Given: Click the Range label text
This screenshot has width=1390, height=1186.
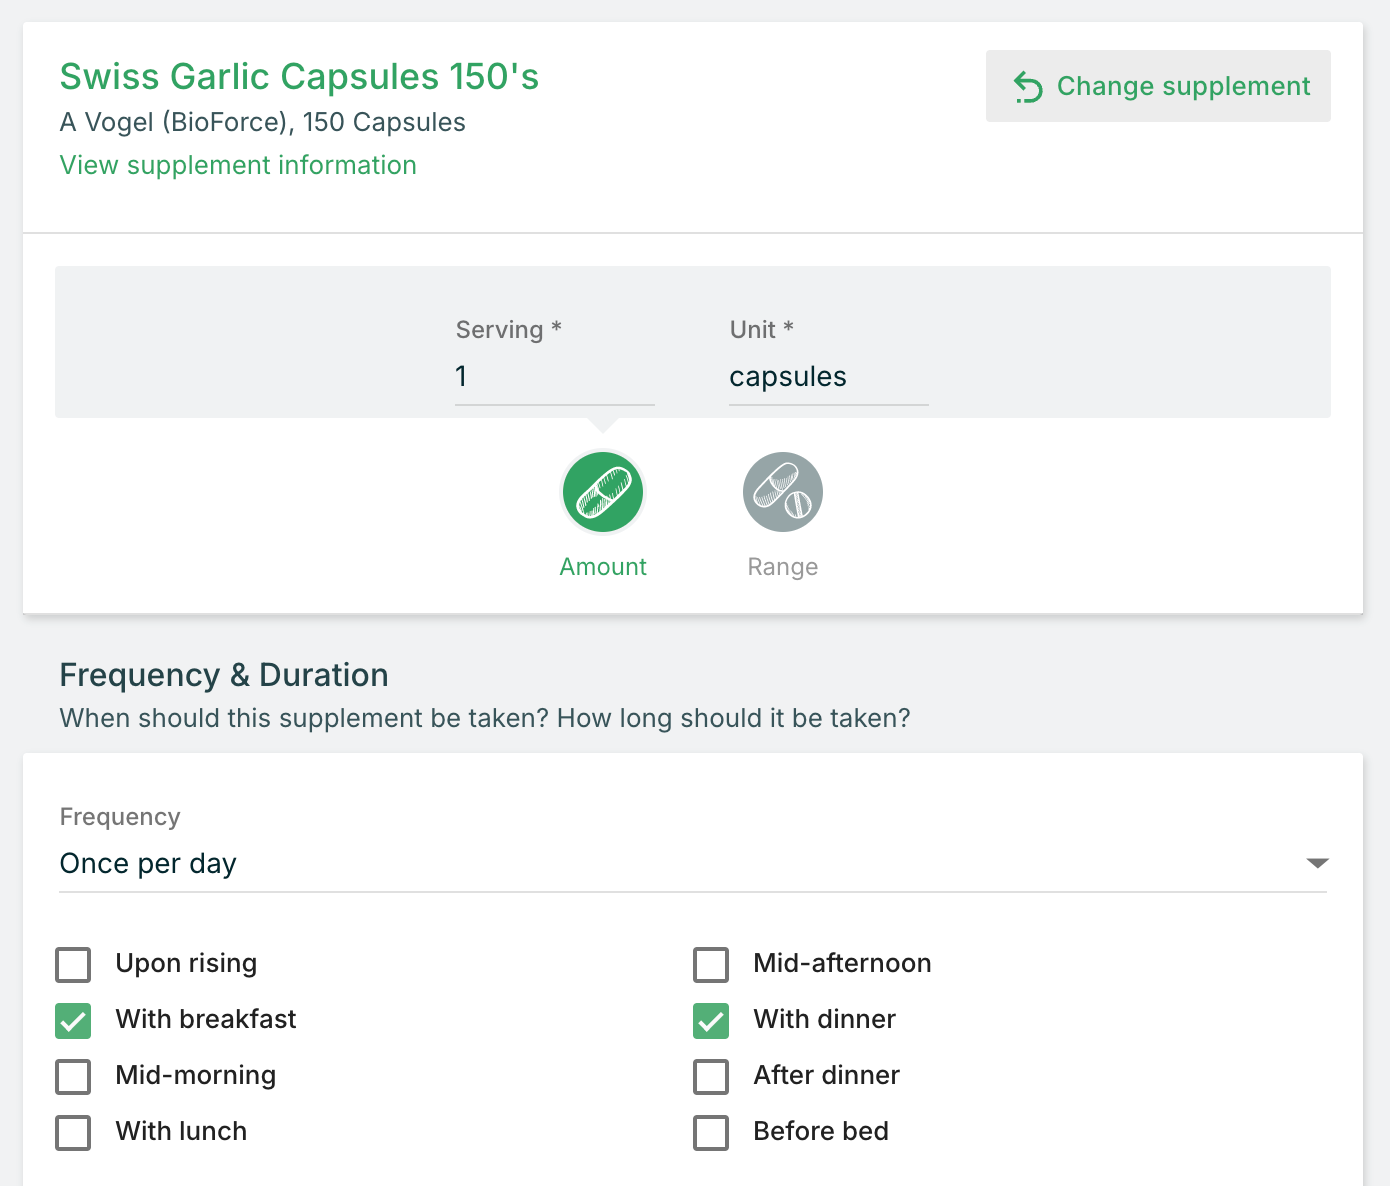Looking at the screenshot, I should point(782,567).
